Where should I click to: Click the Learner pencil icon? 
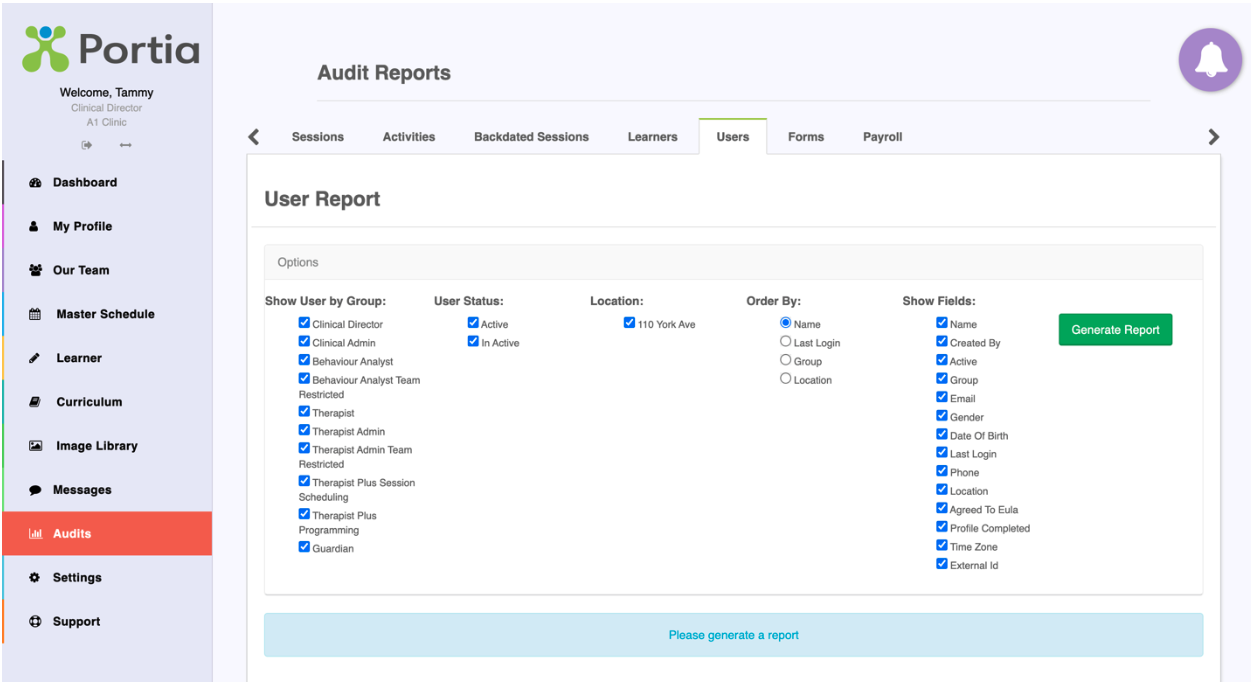34,359
